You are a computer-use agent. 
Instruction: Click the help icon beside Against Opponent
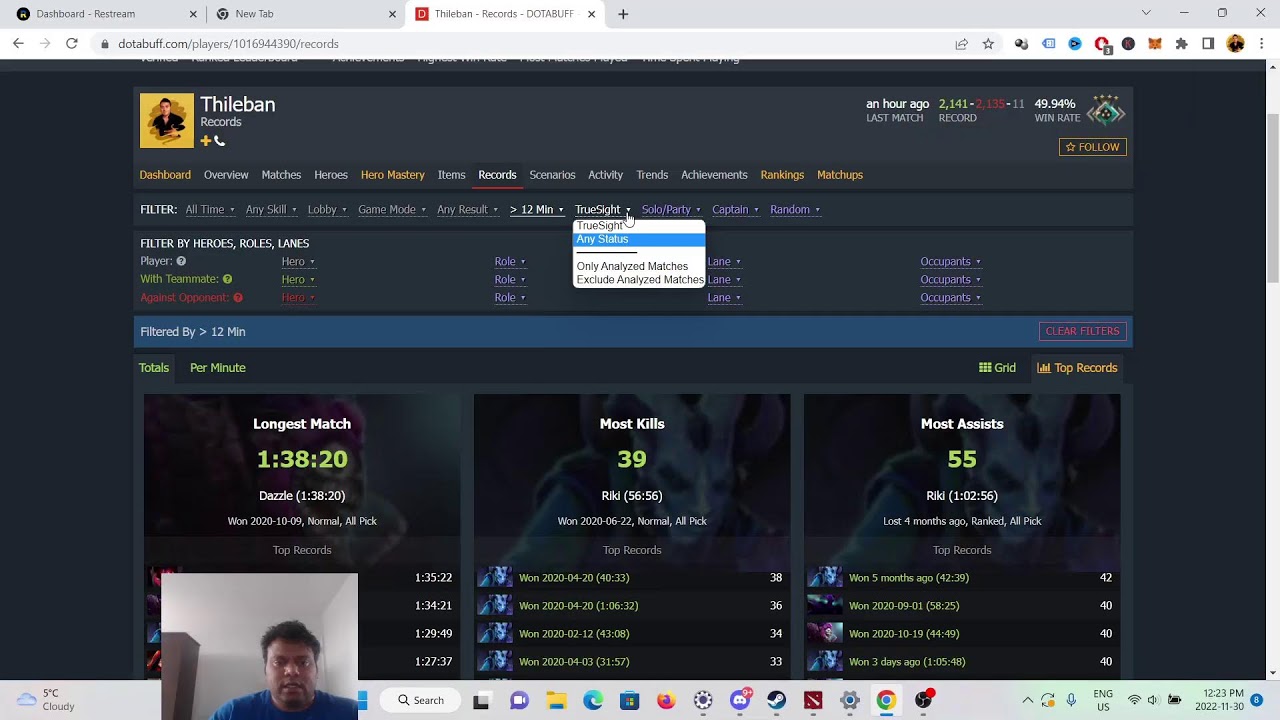coord(238,297)
